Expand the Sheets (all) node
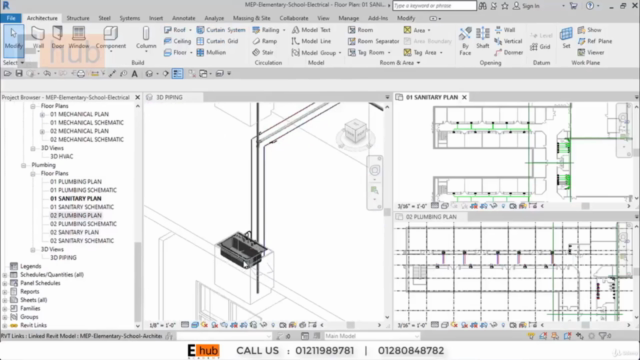The image size is (640, 360). [x=5, y=300]
